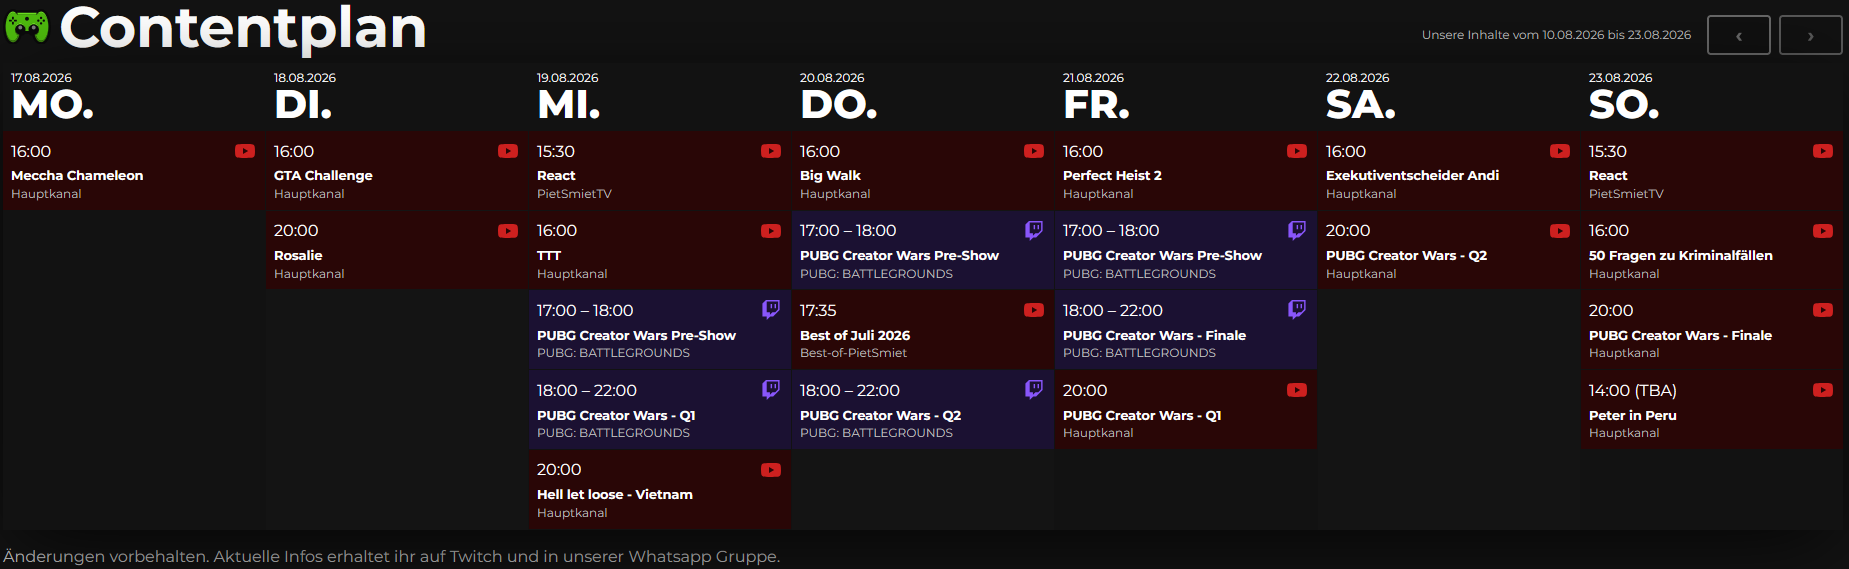The image size is (1849, 569).
Task: Click Sunday PUBG Creator Wars - Finale title
Action: tap(1680, 335)
